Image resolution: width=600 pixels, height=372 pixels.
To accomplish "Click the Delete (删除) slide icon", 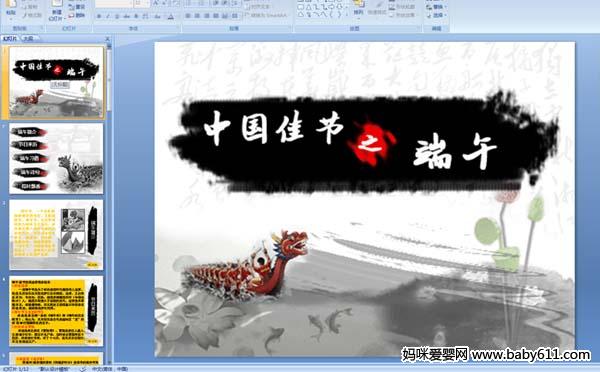I will click(x=77, y=15).
